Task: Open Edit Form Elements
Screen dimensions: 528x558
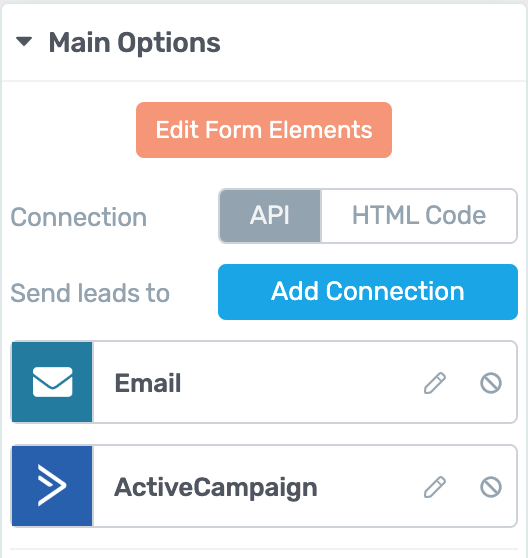Action: coord(264,130)
